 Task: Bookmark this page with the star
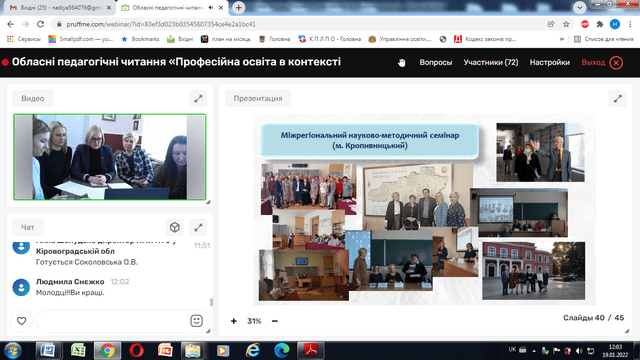(x=566, y=24)
